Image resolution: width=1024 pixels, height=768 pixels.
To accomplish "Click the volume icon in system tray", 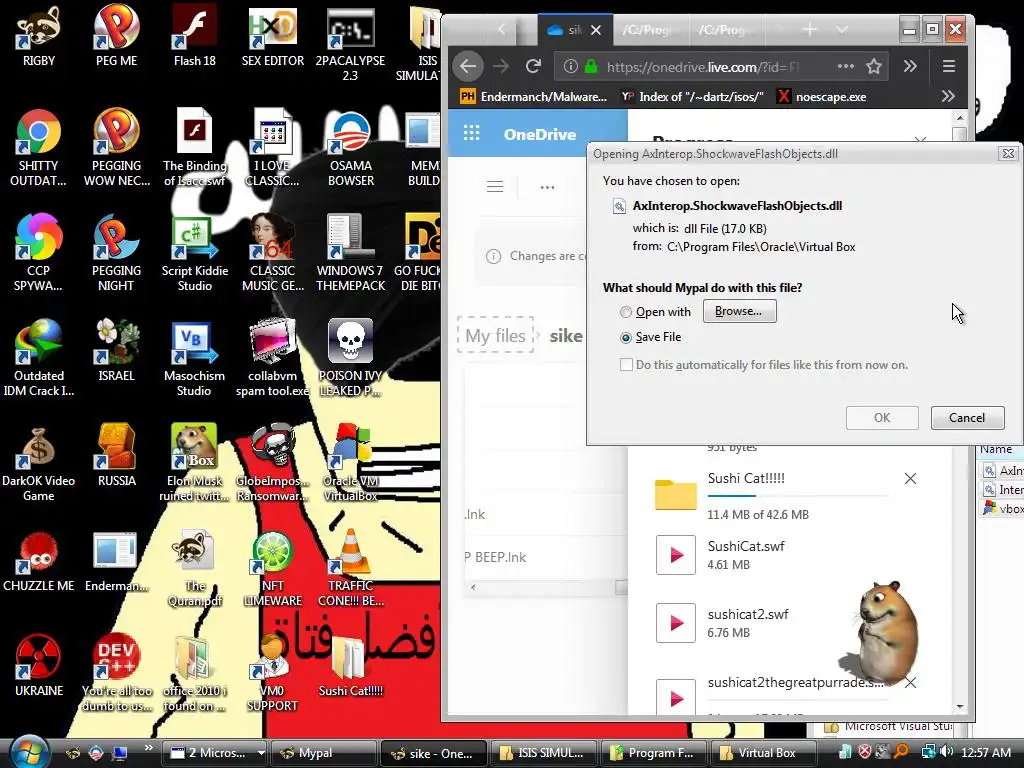I will [x=947, y=752].
